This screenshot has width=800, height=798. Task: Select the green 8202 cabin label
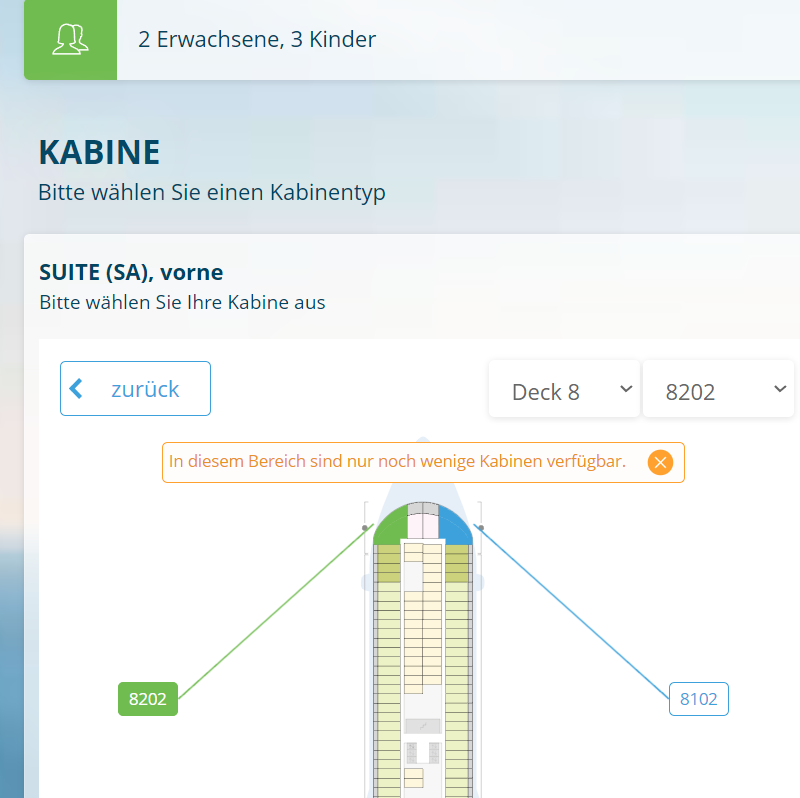148,699
